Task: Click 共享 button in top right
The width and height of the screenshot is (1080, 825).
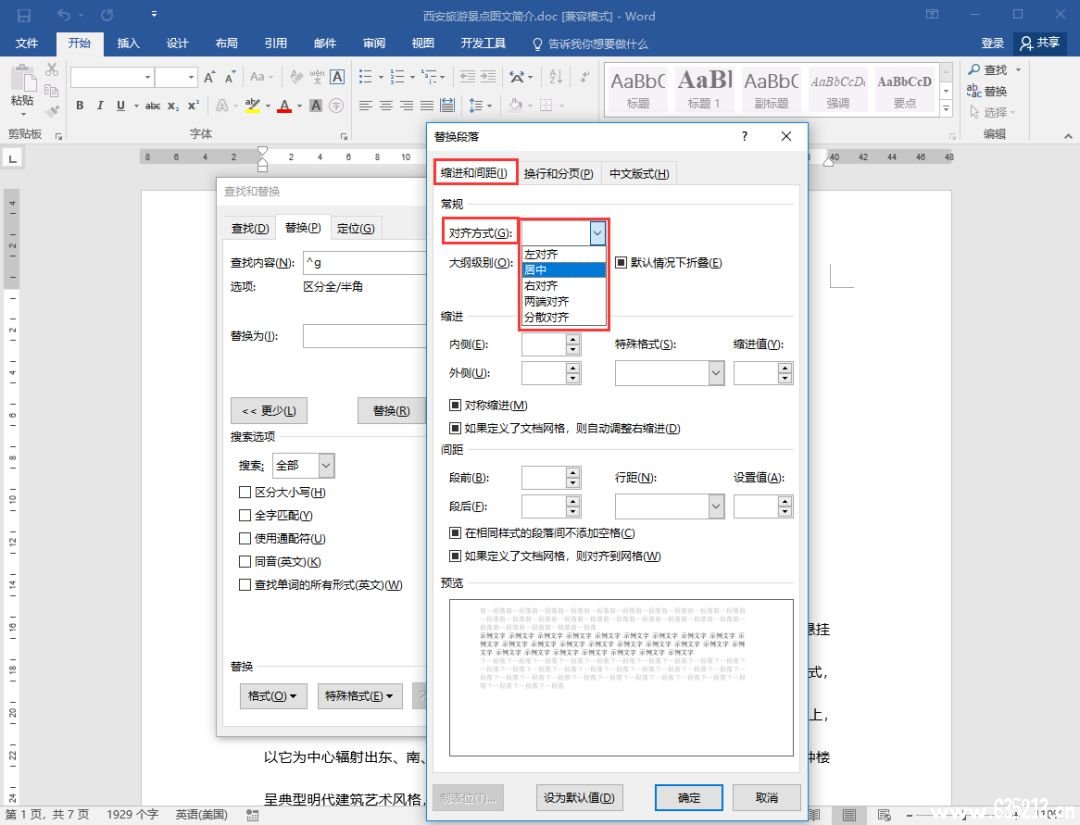Action: pyautogui.click(x=1040, y=43)
